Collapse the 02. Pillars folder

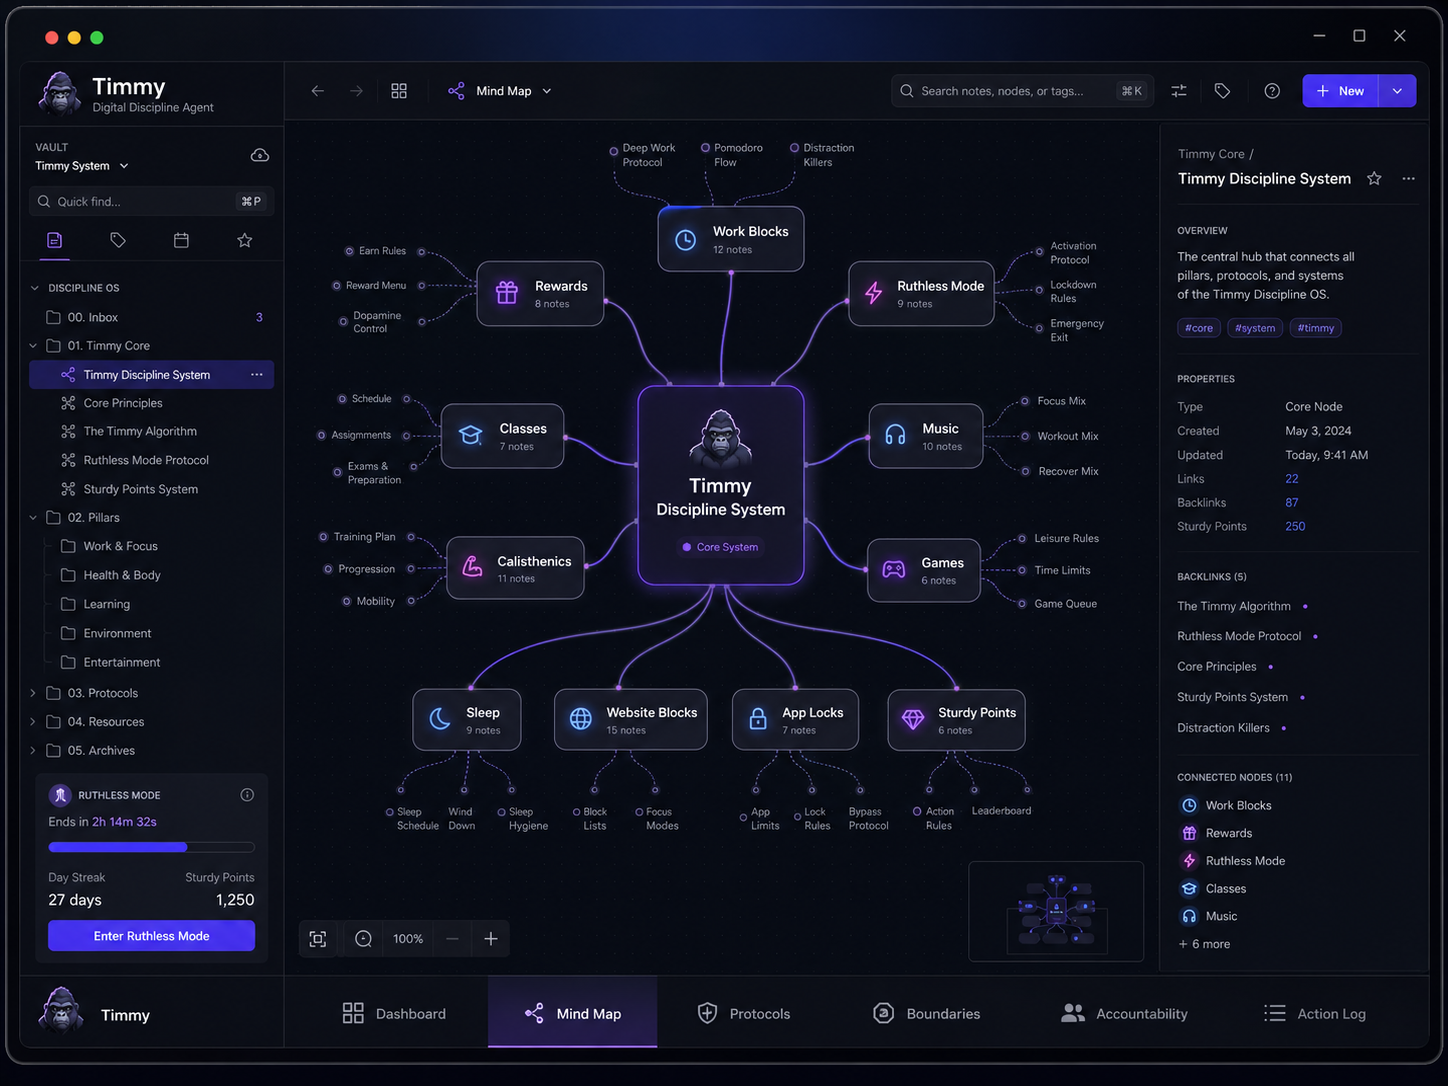pos(33,518)
